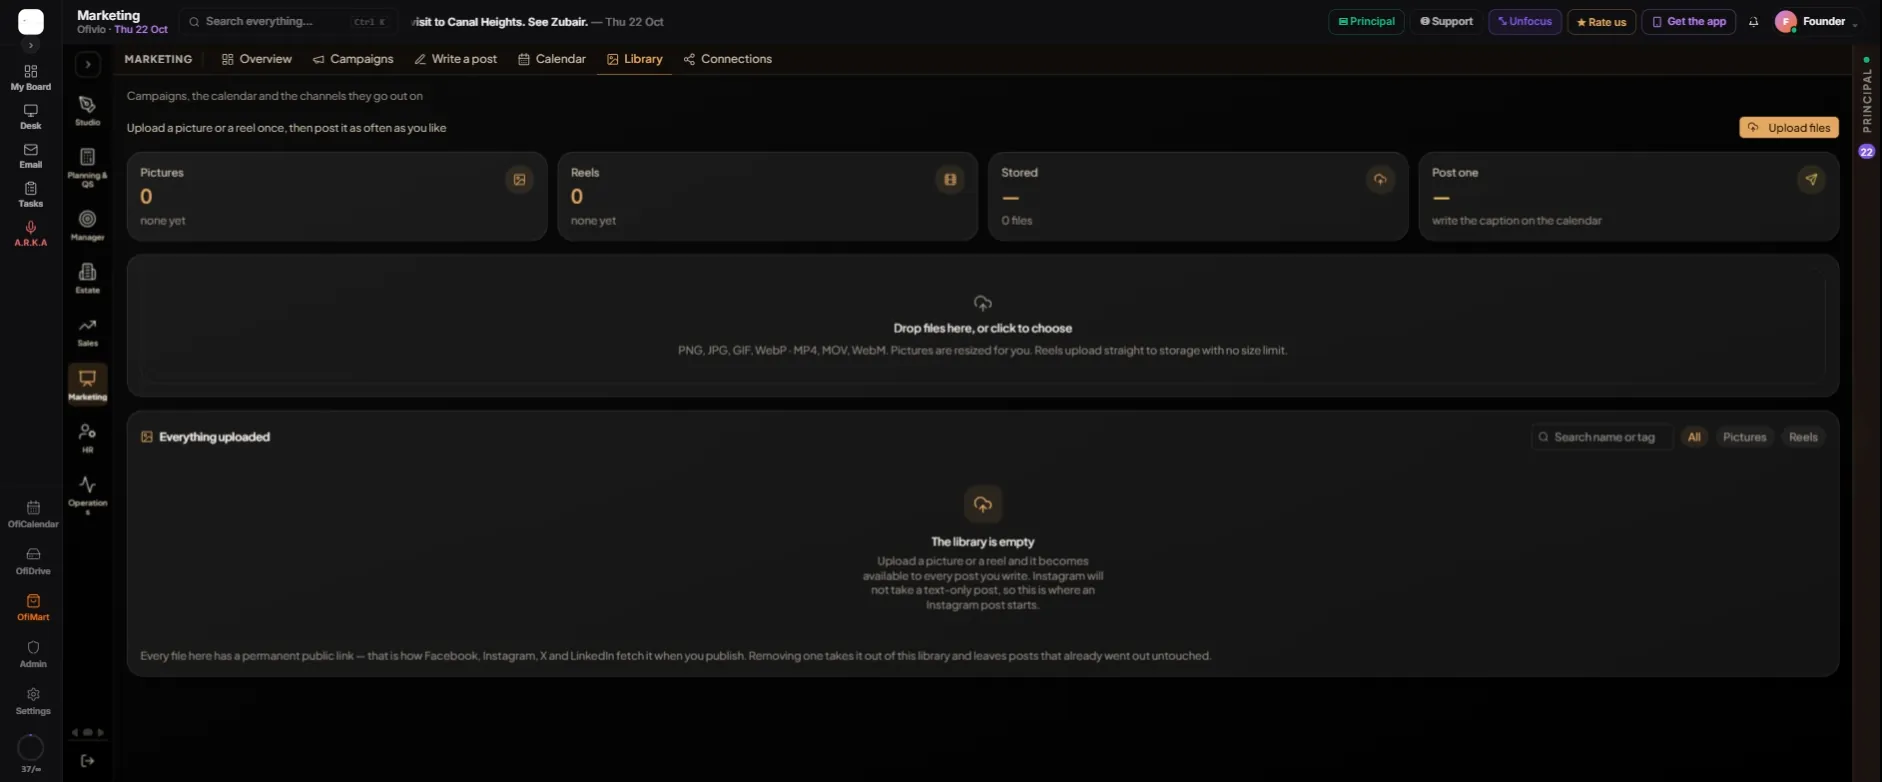Open the Studio module icon
The height and width of the screenshot is (782, 1882).
(88, 110)
